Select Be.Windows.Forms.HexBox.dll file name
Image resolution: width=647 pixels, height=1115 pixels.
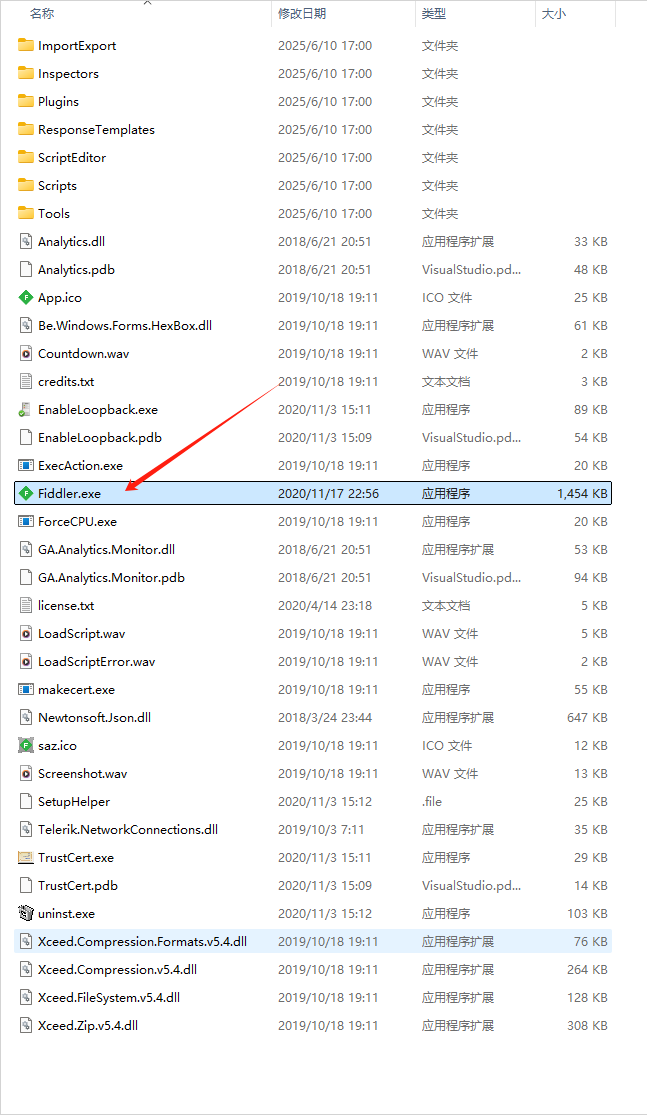(x=125, y=326)
